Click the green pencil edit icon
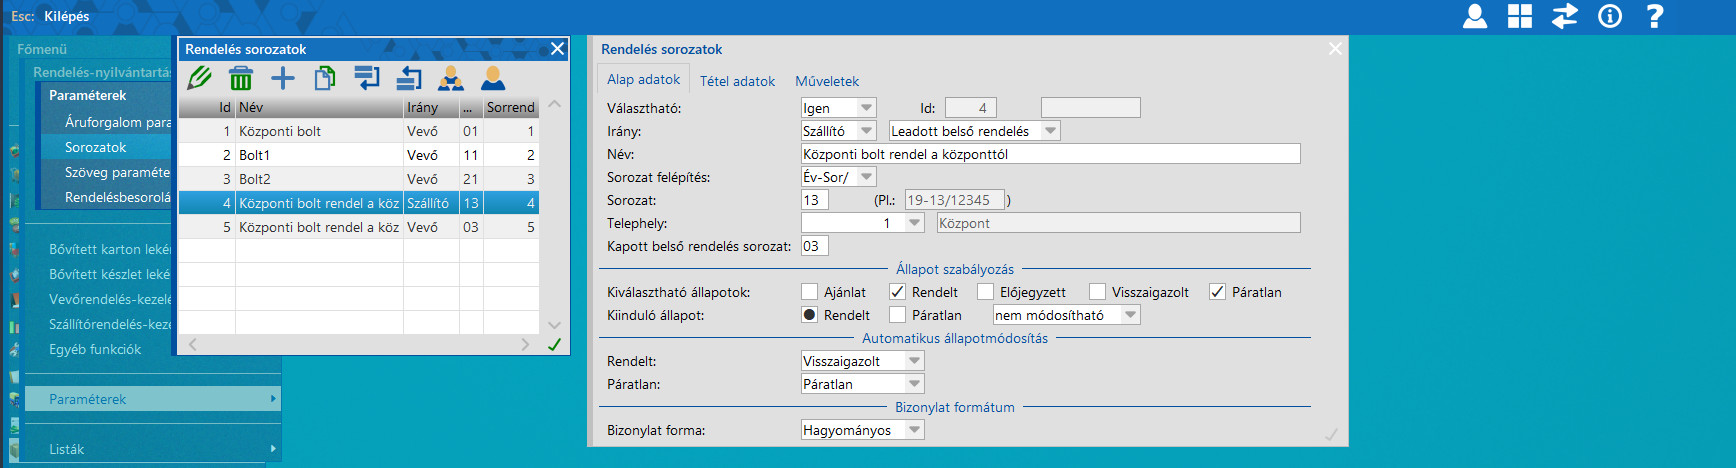The width and height of the screenshot is (1736, 468). [199, 78]
